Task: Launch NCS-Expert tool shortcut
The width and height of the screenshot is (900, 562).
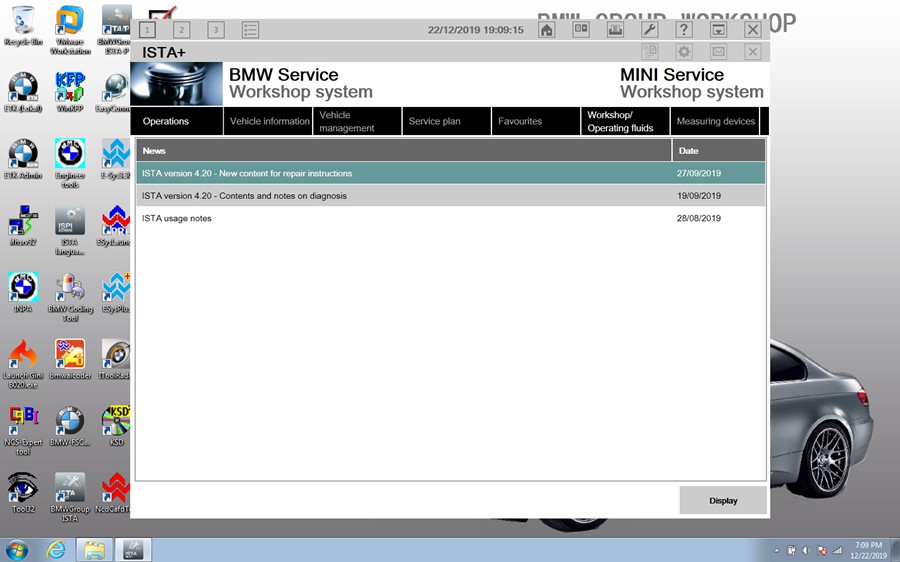Action: 23,431
